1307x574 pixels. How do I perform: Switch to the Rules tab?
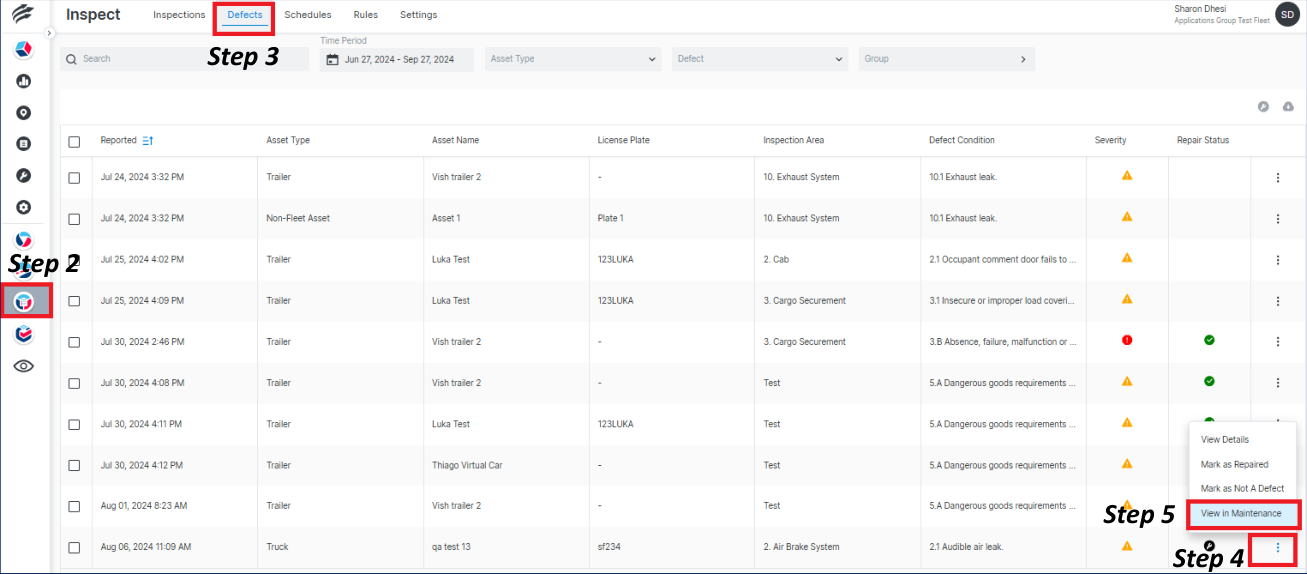coord(365,15)
